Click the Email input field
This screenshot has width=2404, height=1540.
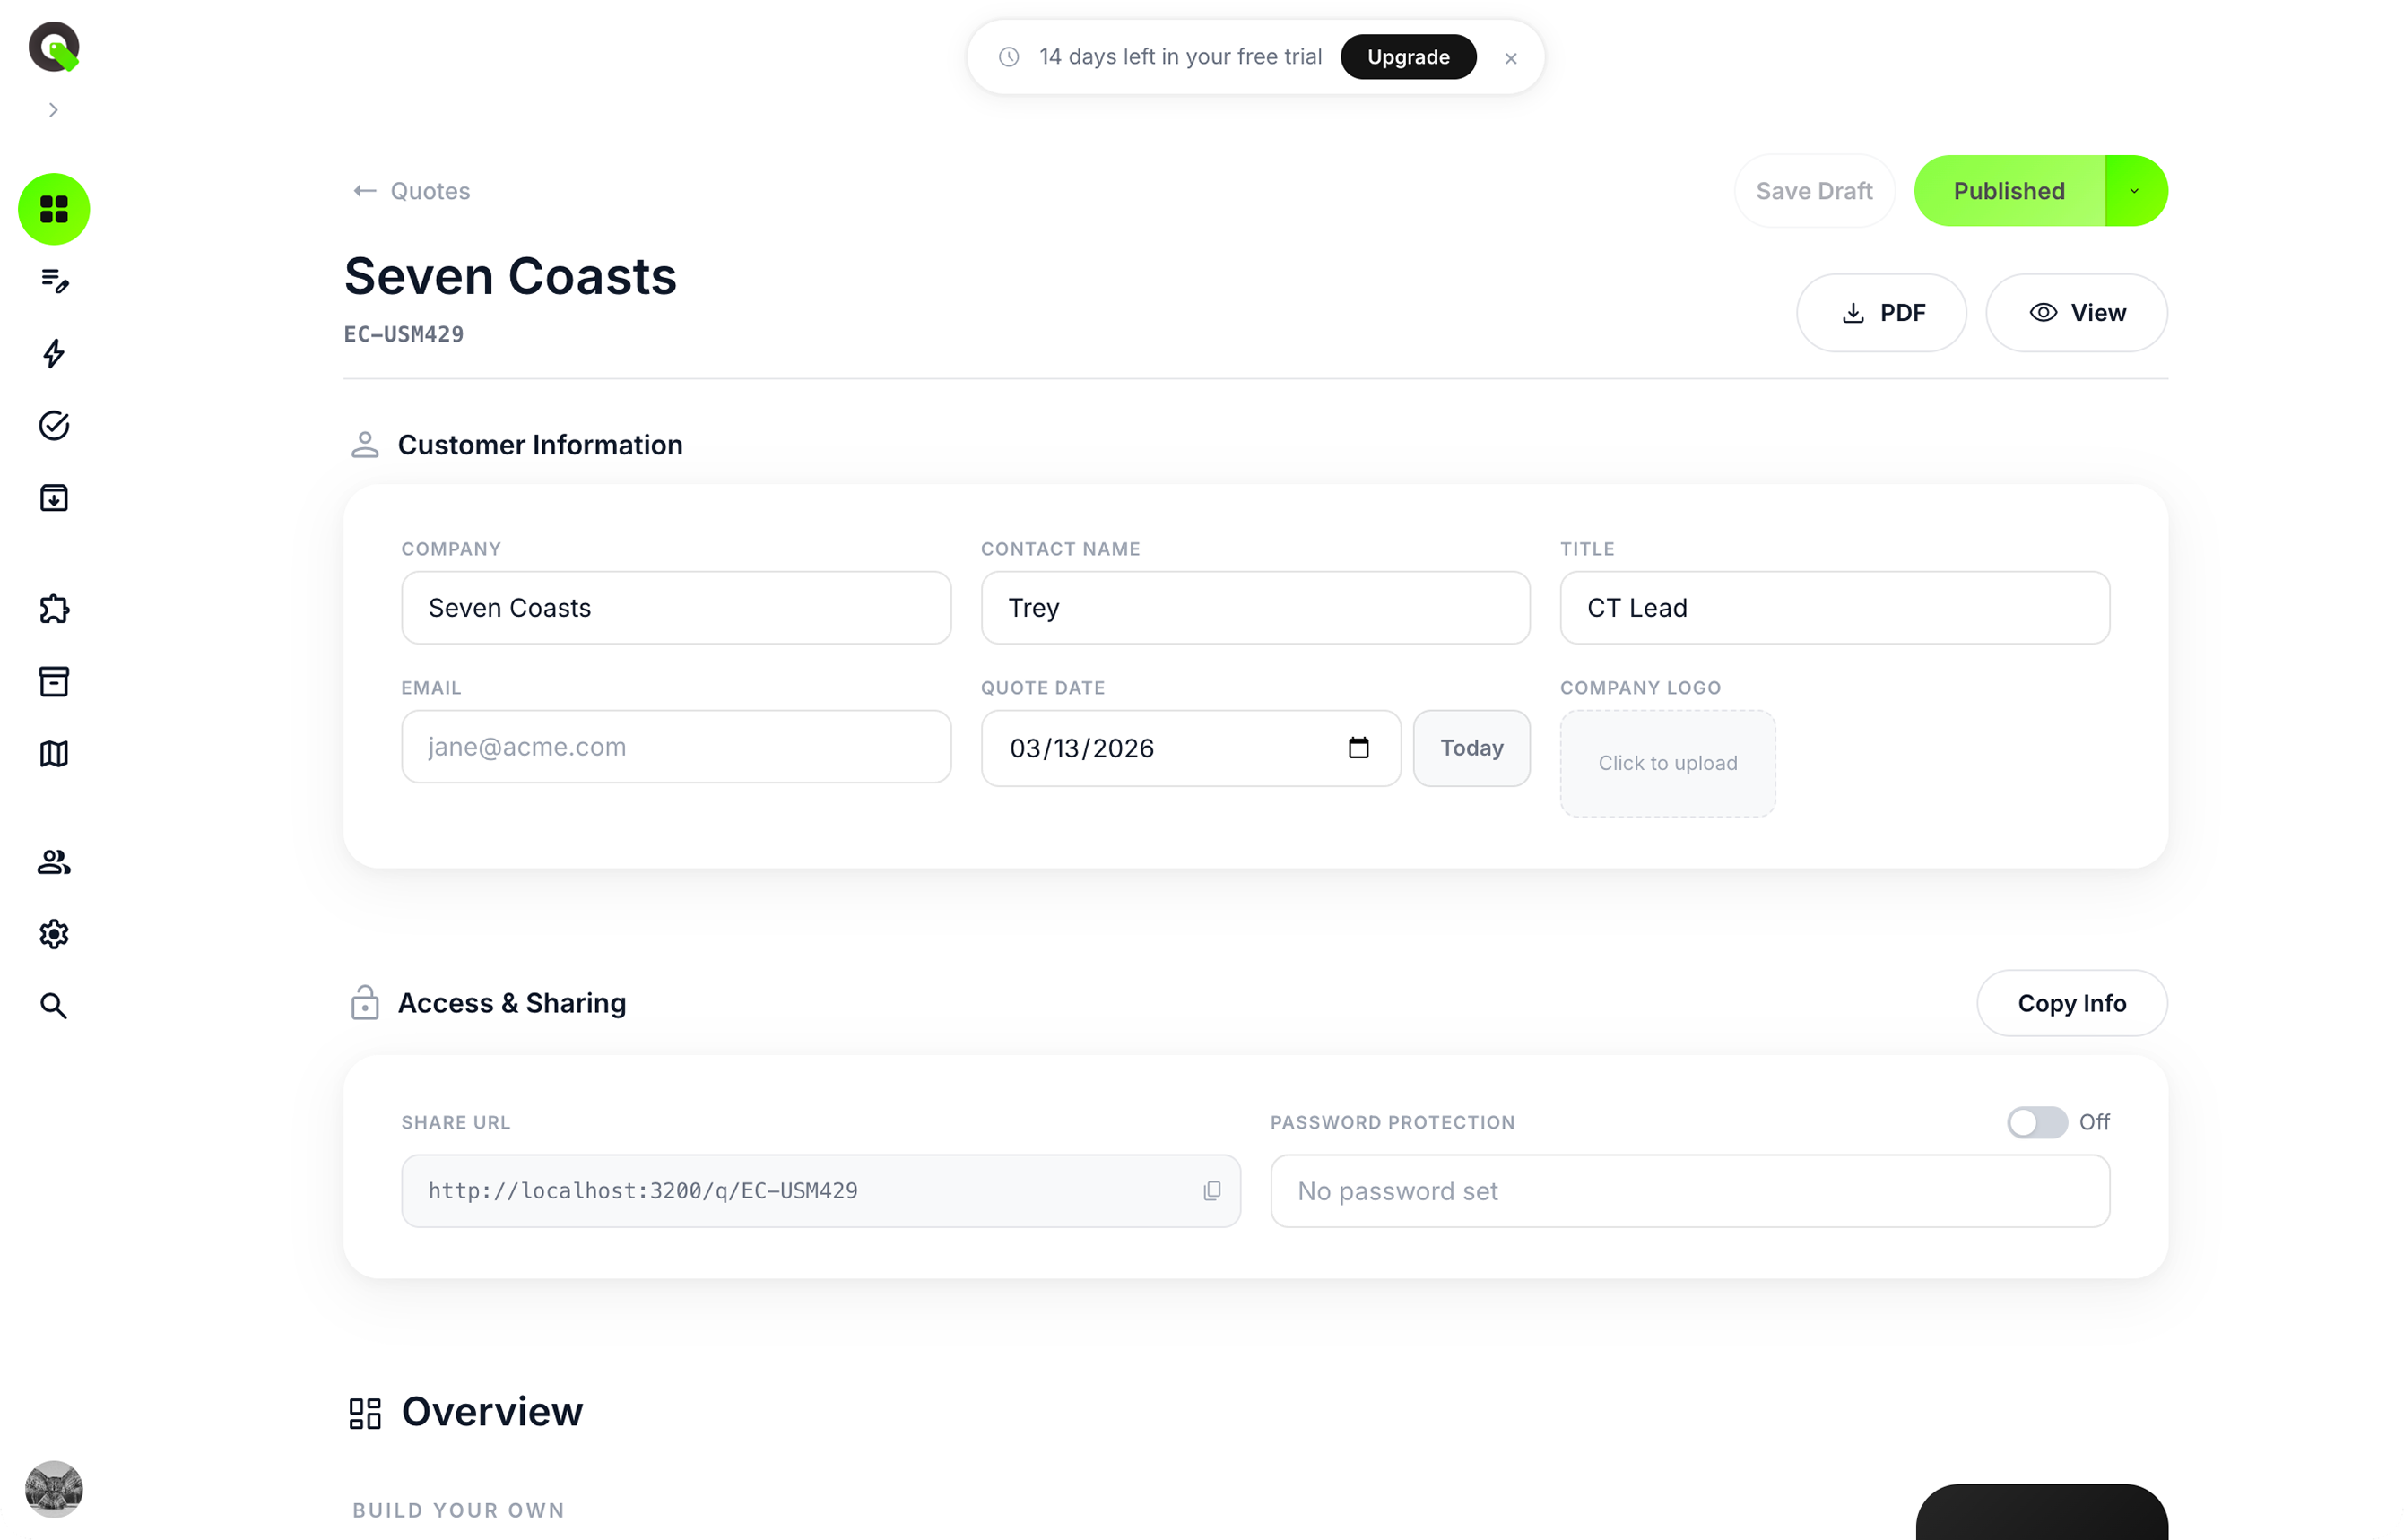tap(676, 747)
